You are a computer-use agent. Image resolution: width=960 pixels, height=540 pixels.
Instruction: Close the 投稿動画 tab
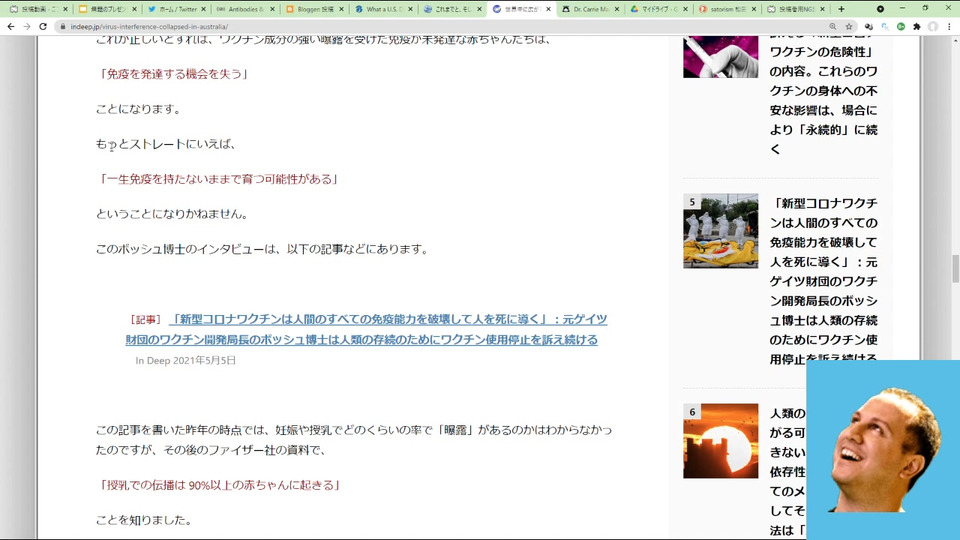[66, 9]
